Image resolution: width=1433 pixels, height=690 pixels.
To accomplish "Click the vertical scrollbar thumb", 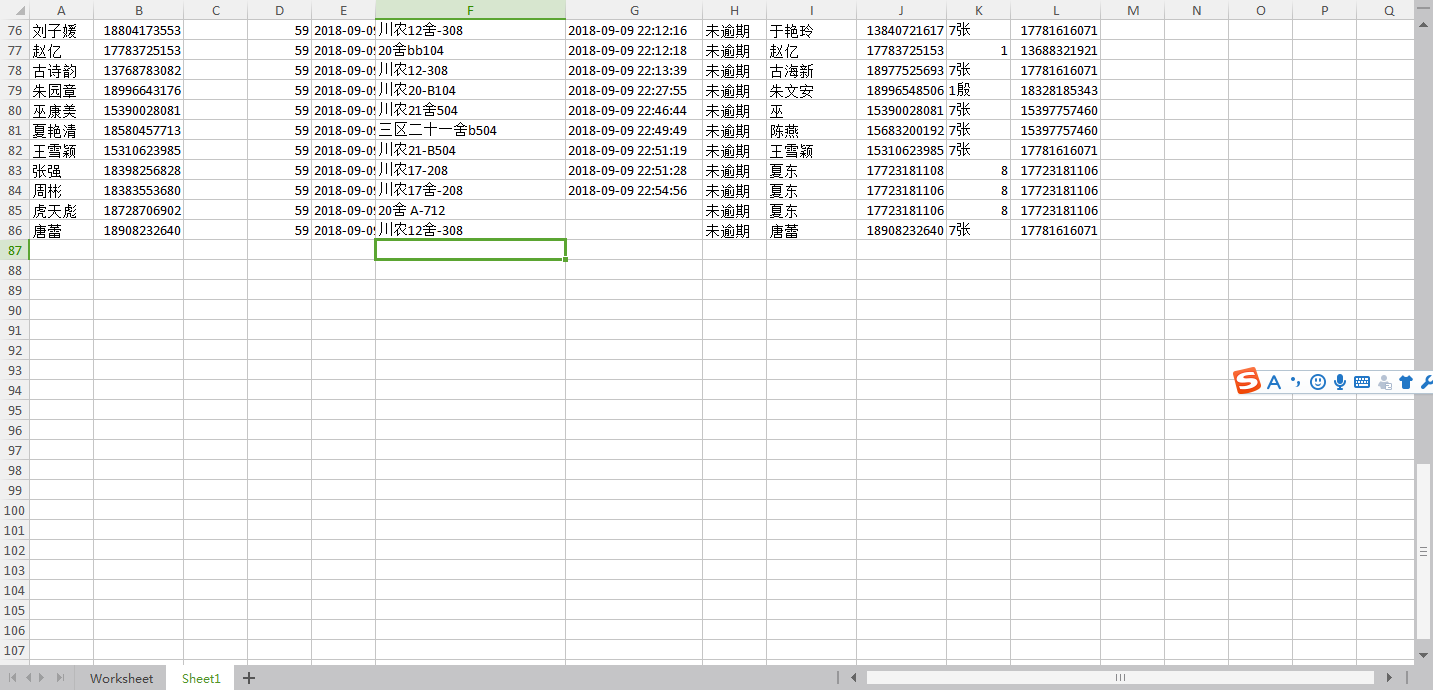I will click(x=1424, y=550).
